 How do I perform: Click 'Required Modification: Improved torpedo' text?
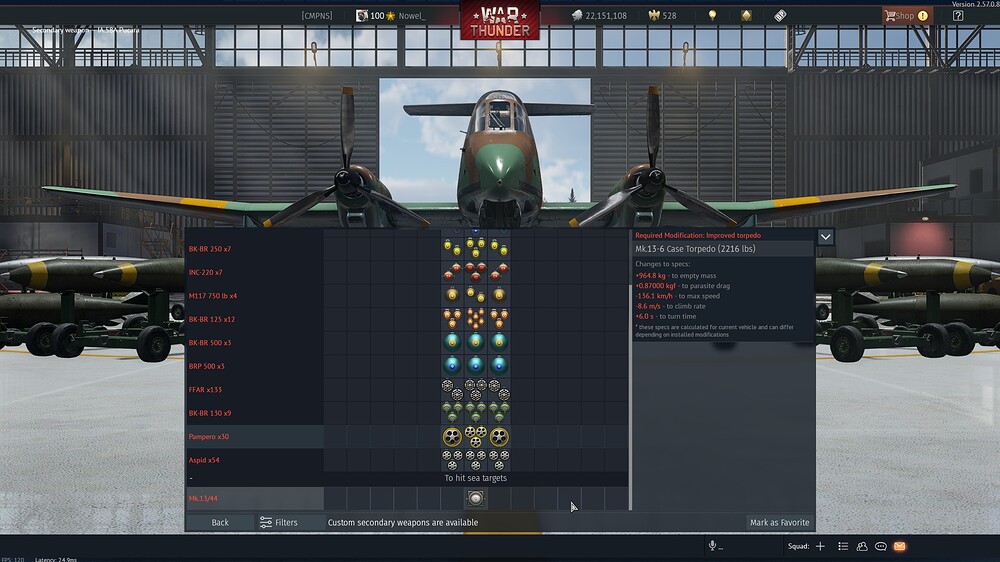[x=698, y=235]
